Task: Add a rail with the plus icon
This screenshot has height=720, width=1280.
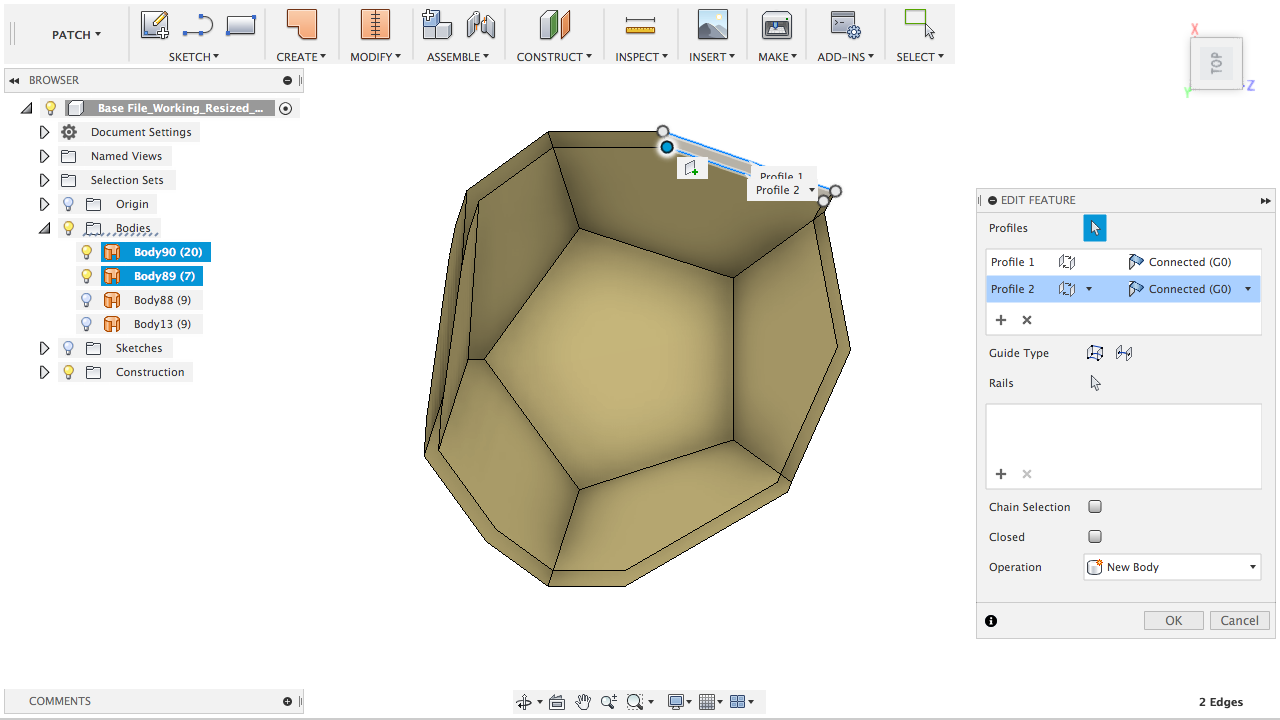Action: click(1001, 474)
